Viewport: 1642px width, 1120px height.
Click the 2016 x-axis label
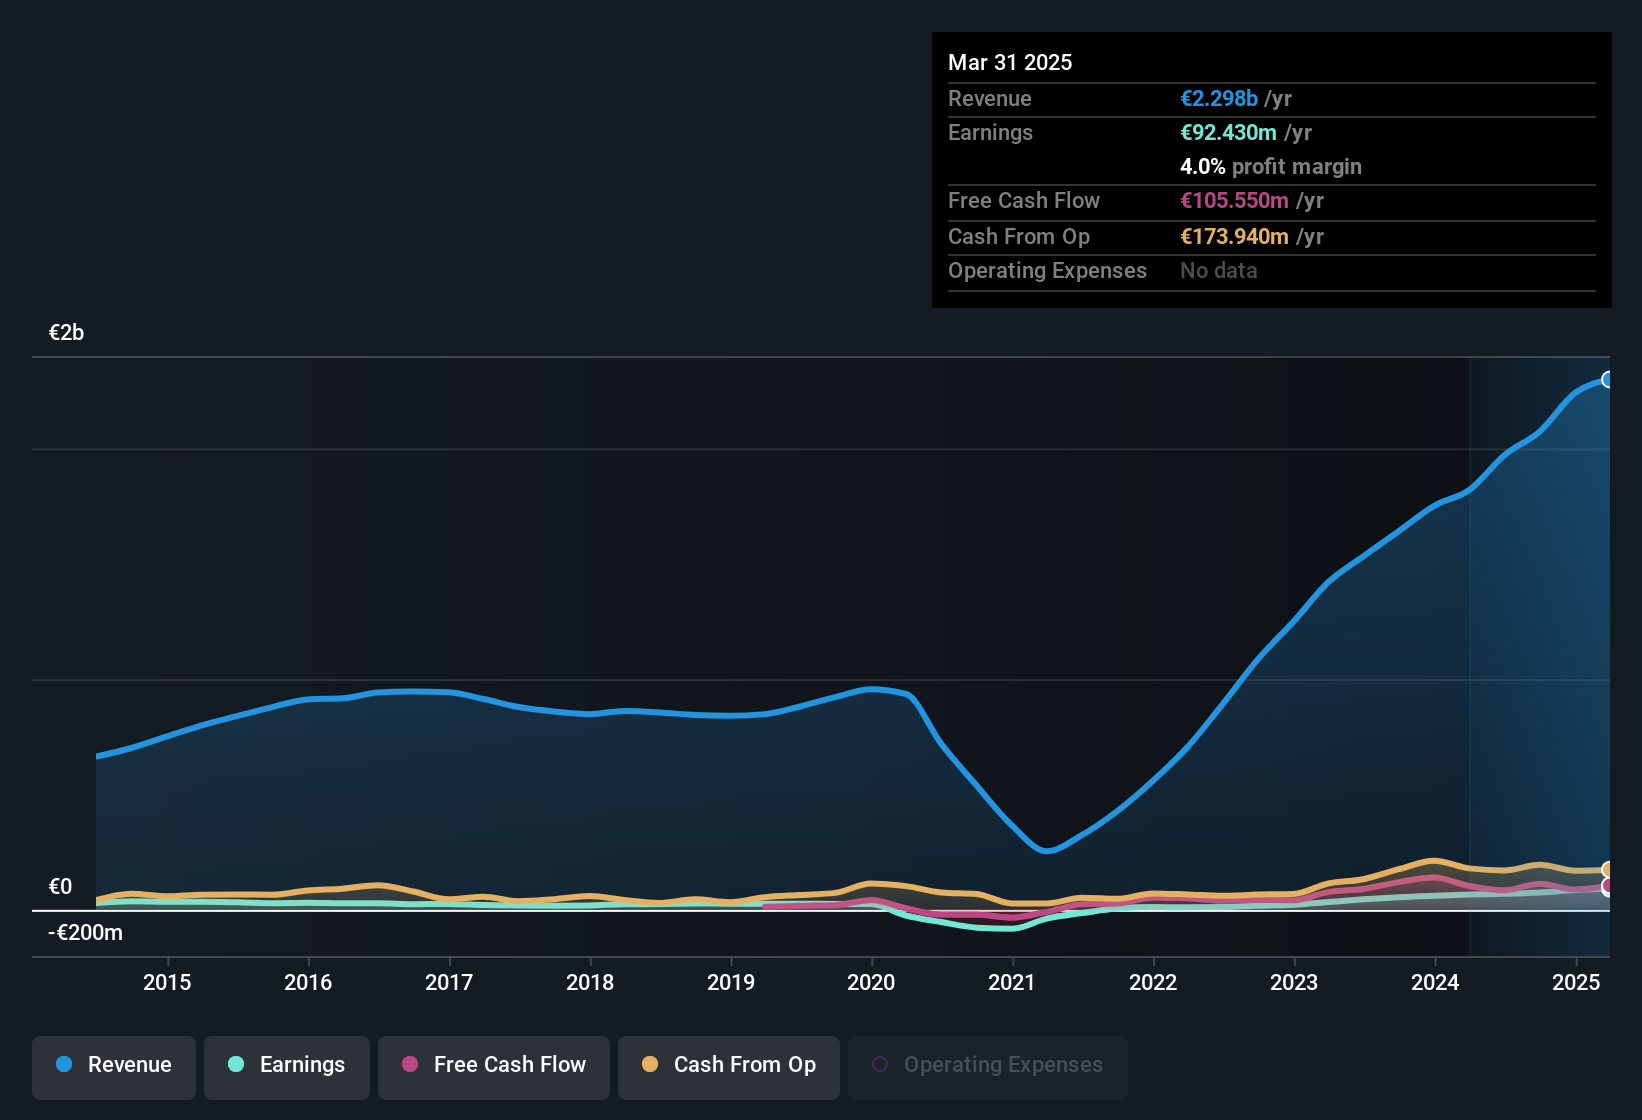pos(308,983)
